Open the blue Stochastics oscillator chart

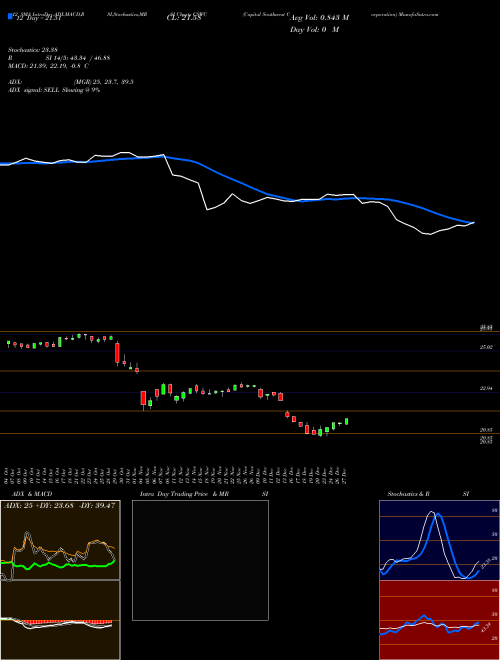pyautogui.click(x=439, y=540)
